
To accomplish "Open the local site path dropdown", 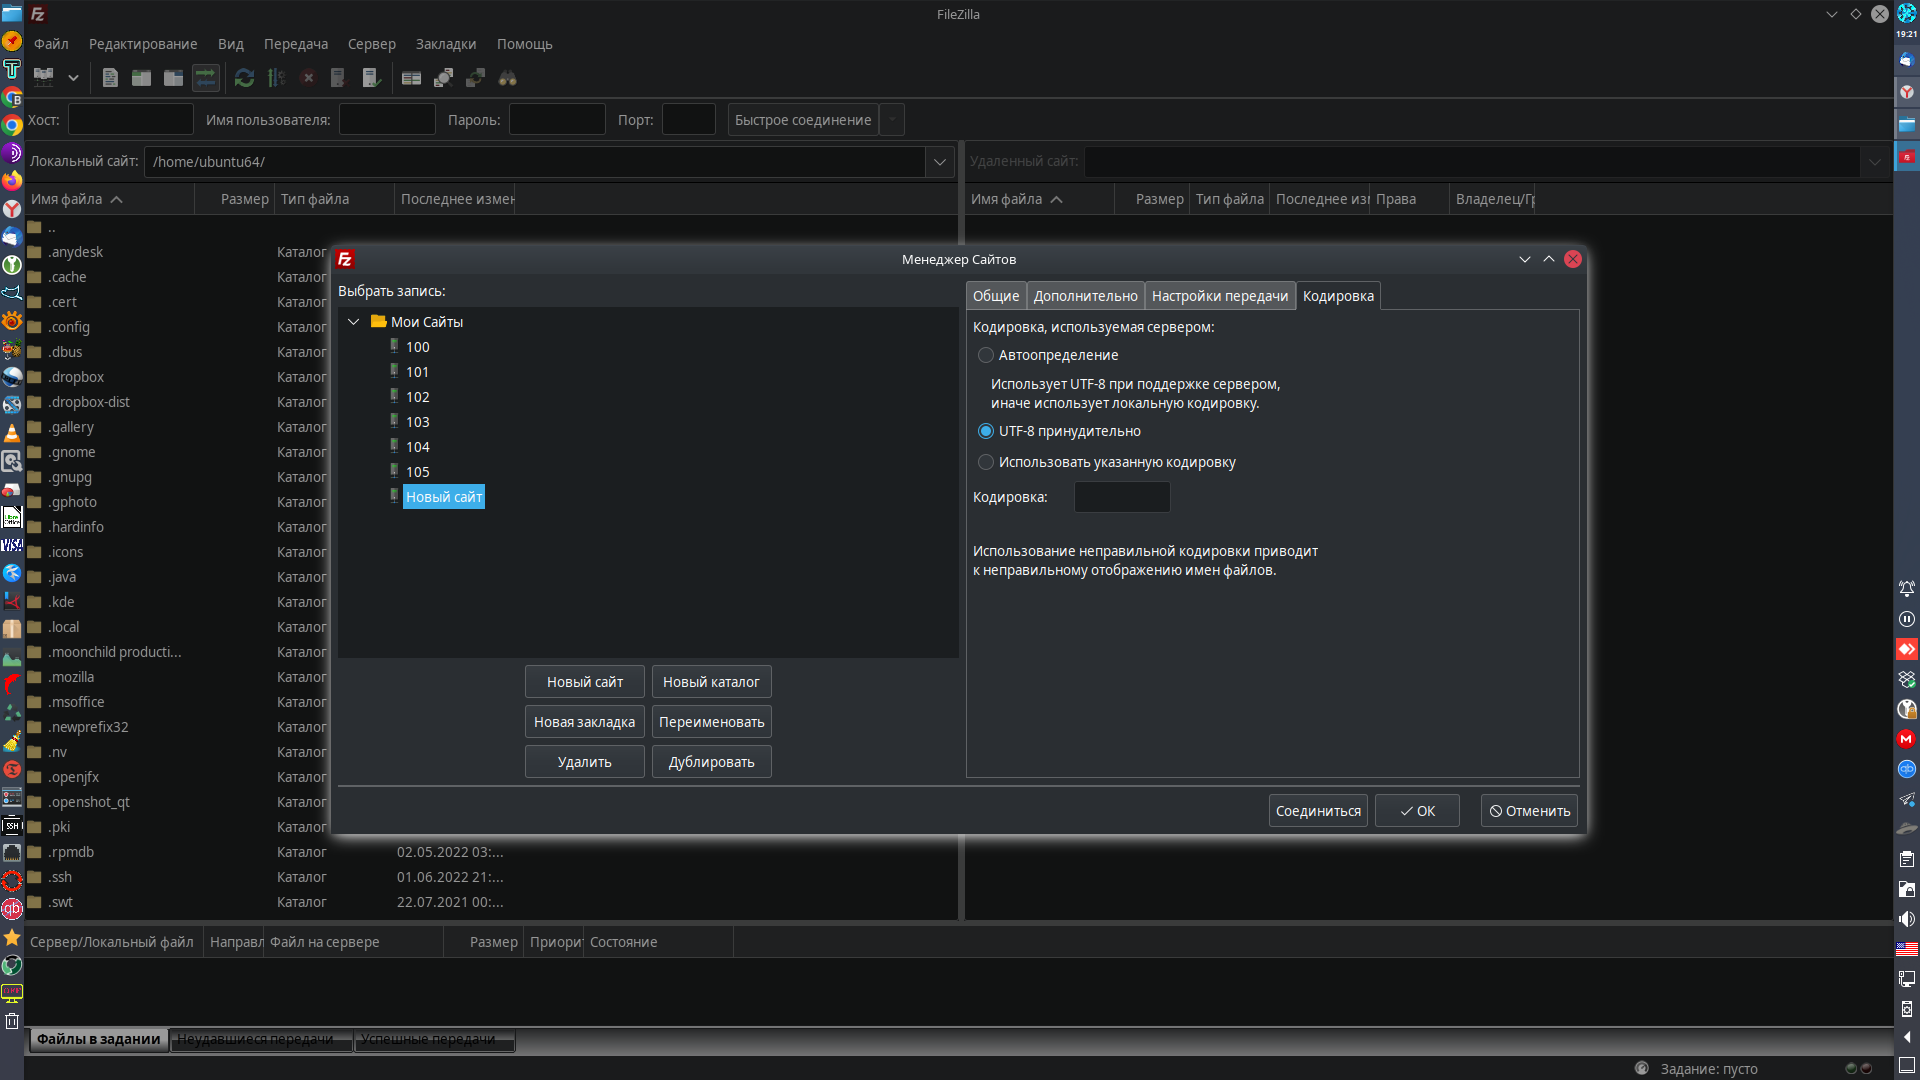I will [940, 162].
